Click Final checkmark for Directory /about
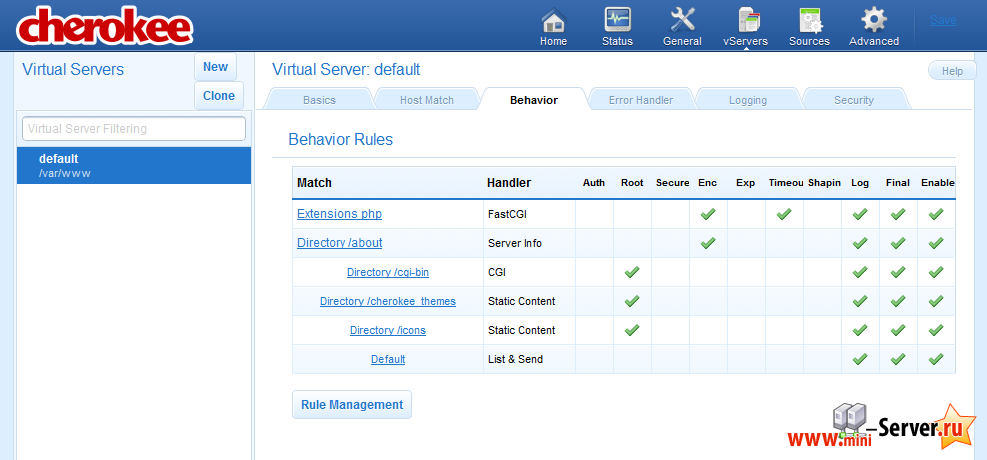This screenshot has width=987, height=460. pos(898,243)
